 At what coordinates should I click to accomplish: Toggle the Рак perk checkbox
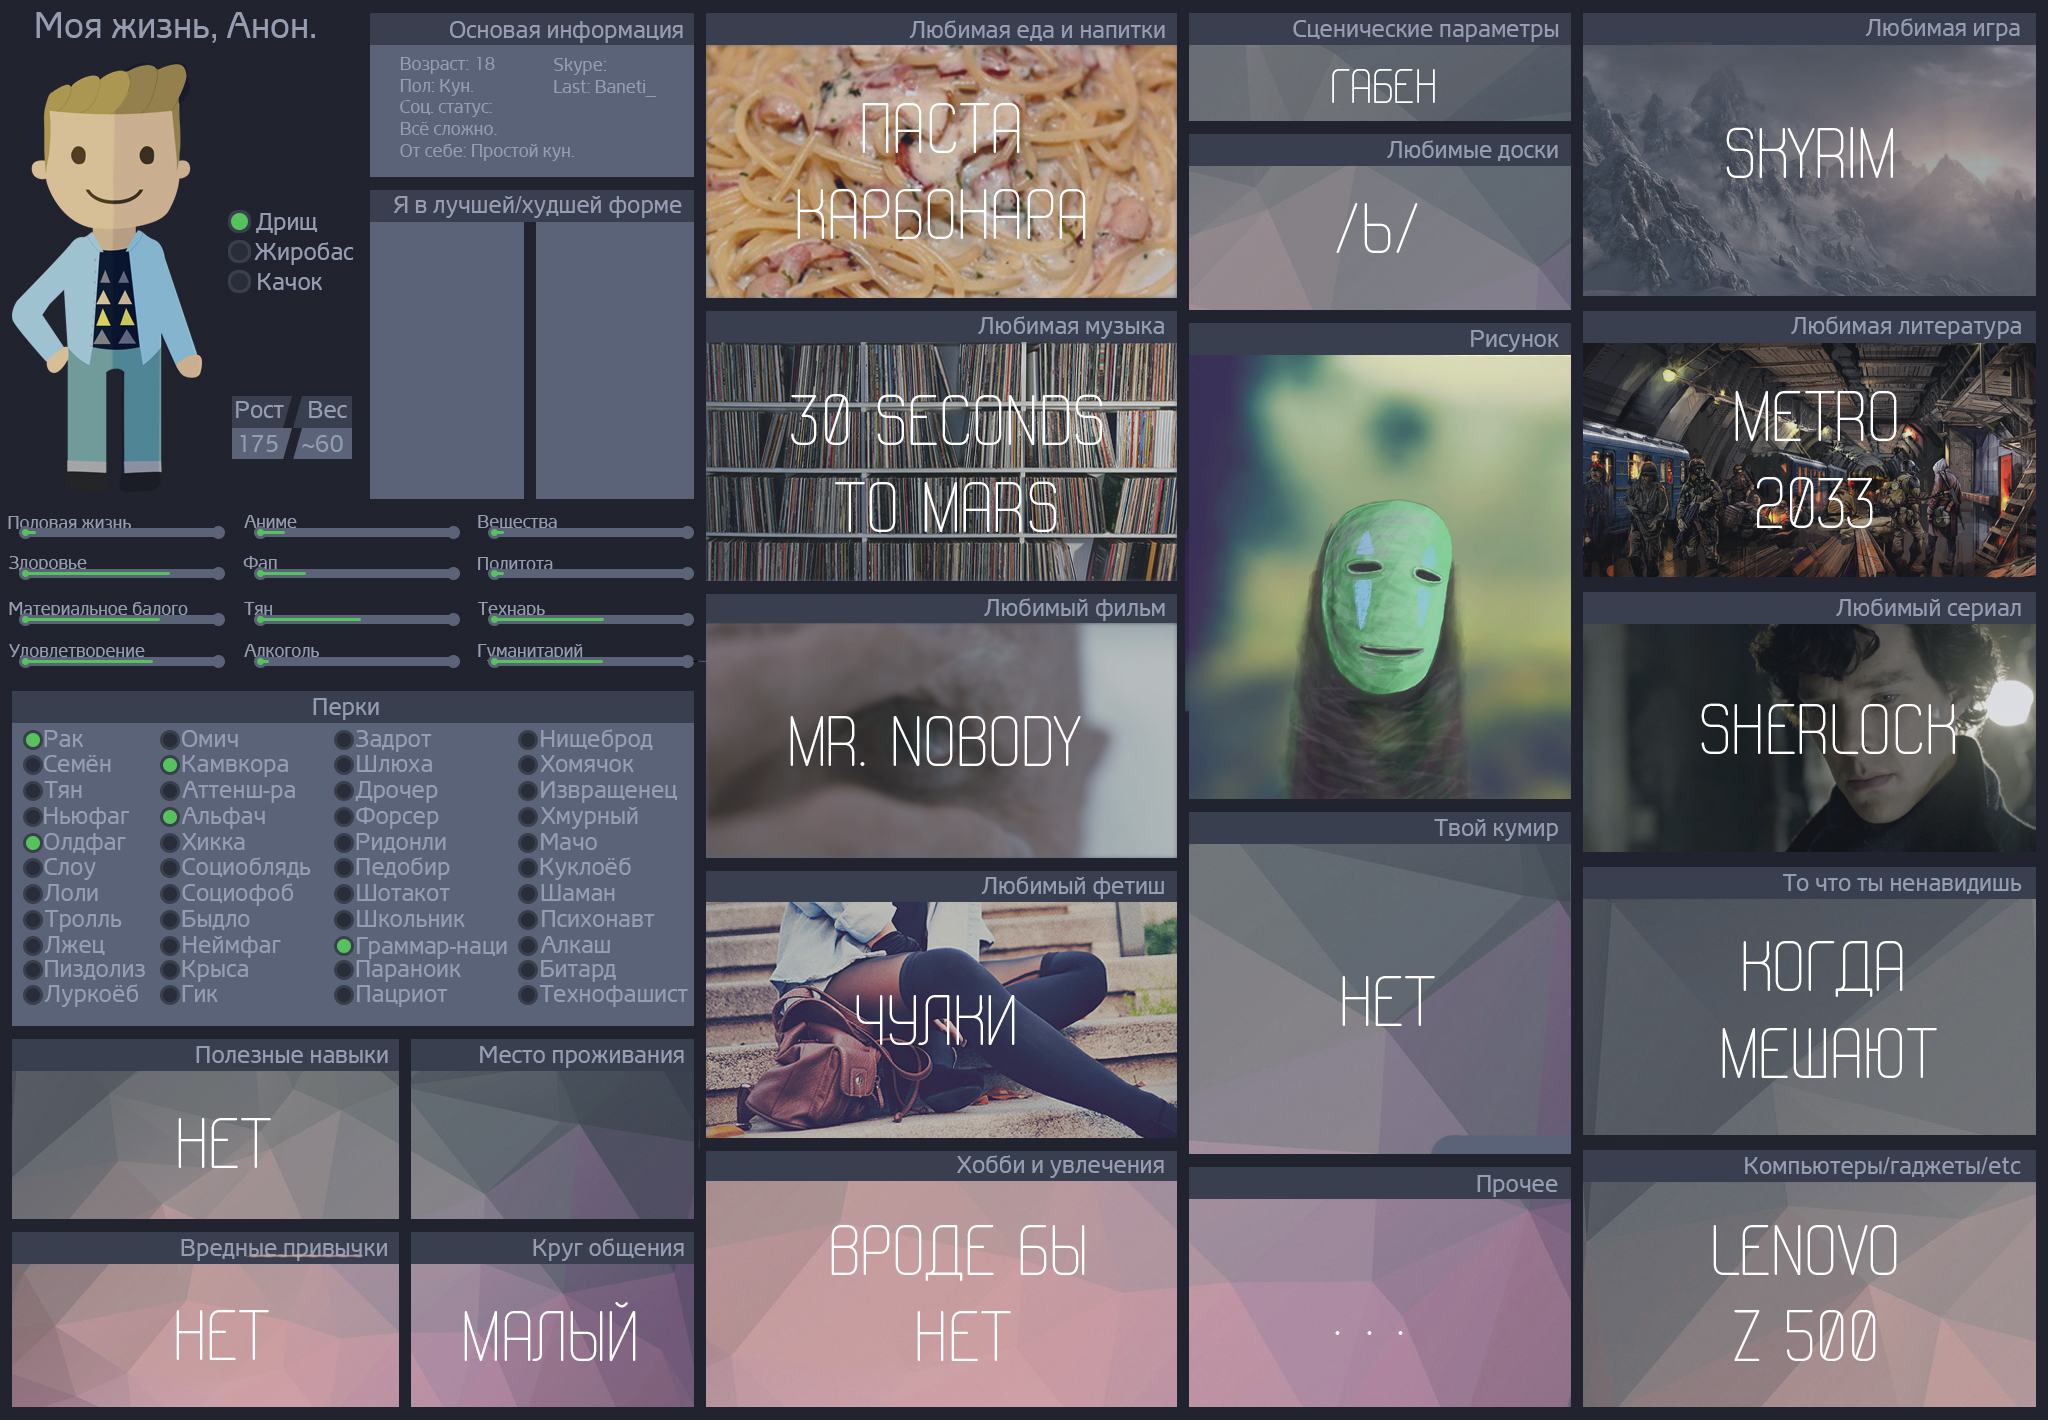pos(33,740)
